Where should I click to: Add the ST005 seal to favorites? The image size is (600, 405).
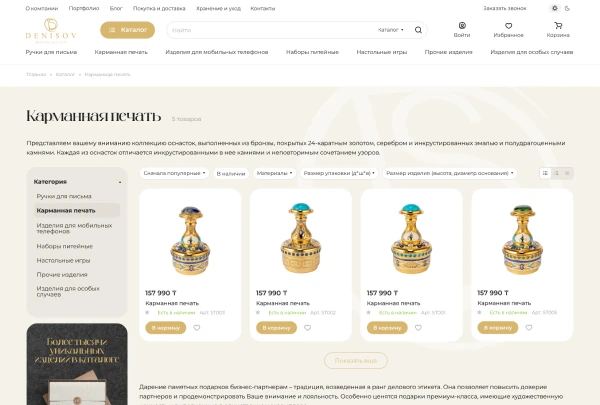tap(529, 328)
